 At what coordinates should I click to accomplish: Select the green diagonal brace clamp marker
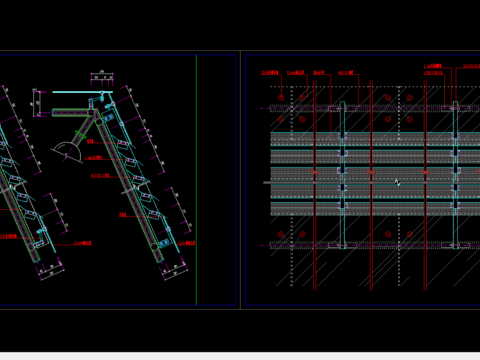[x=80, y=134]
